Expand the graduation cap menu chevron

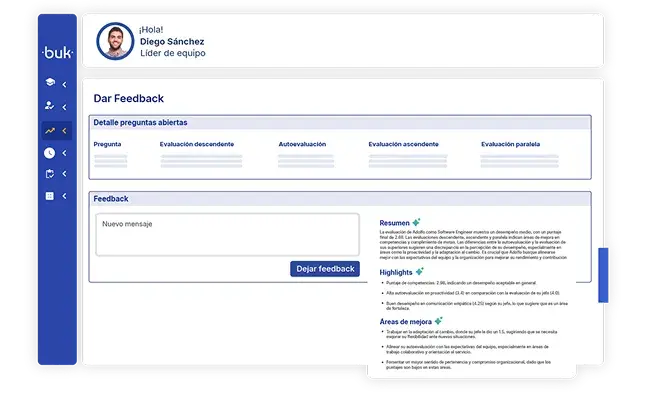pos(65,83)
